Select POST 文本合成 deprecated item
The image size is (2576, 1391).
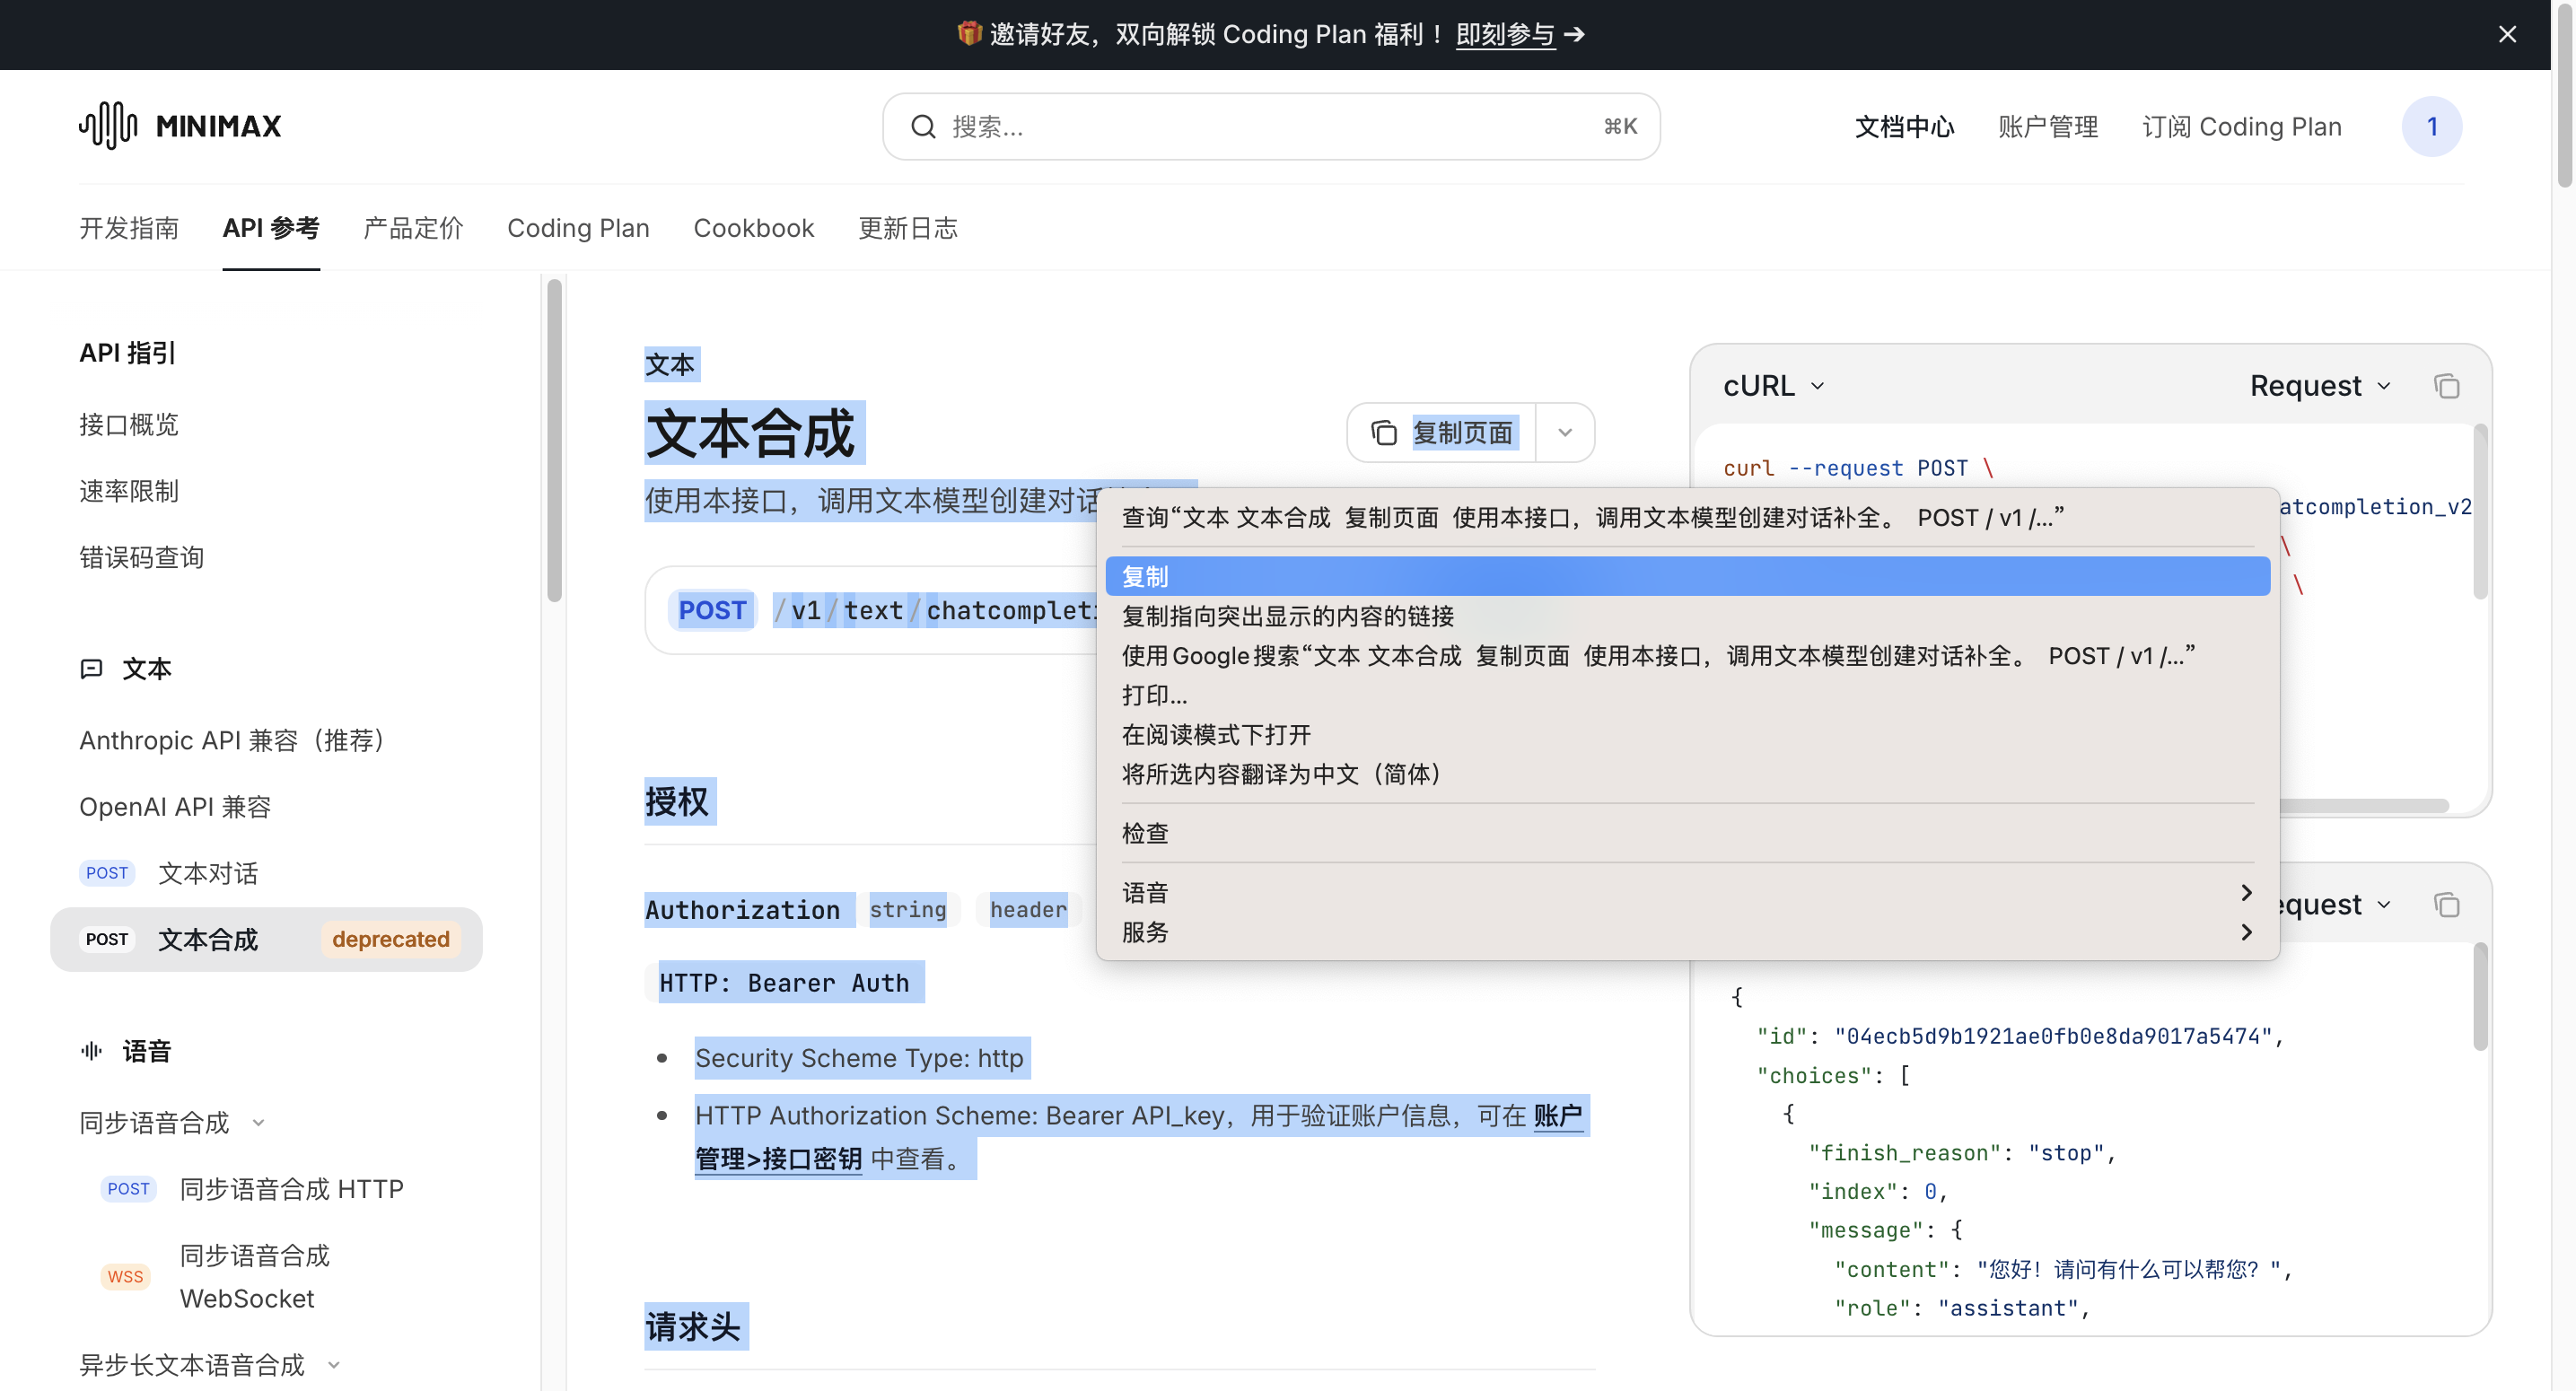266,940
